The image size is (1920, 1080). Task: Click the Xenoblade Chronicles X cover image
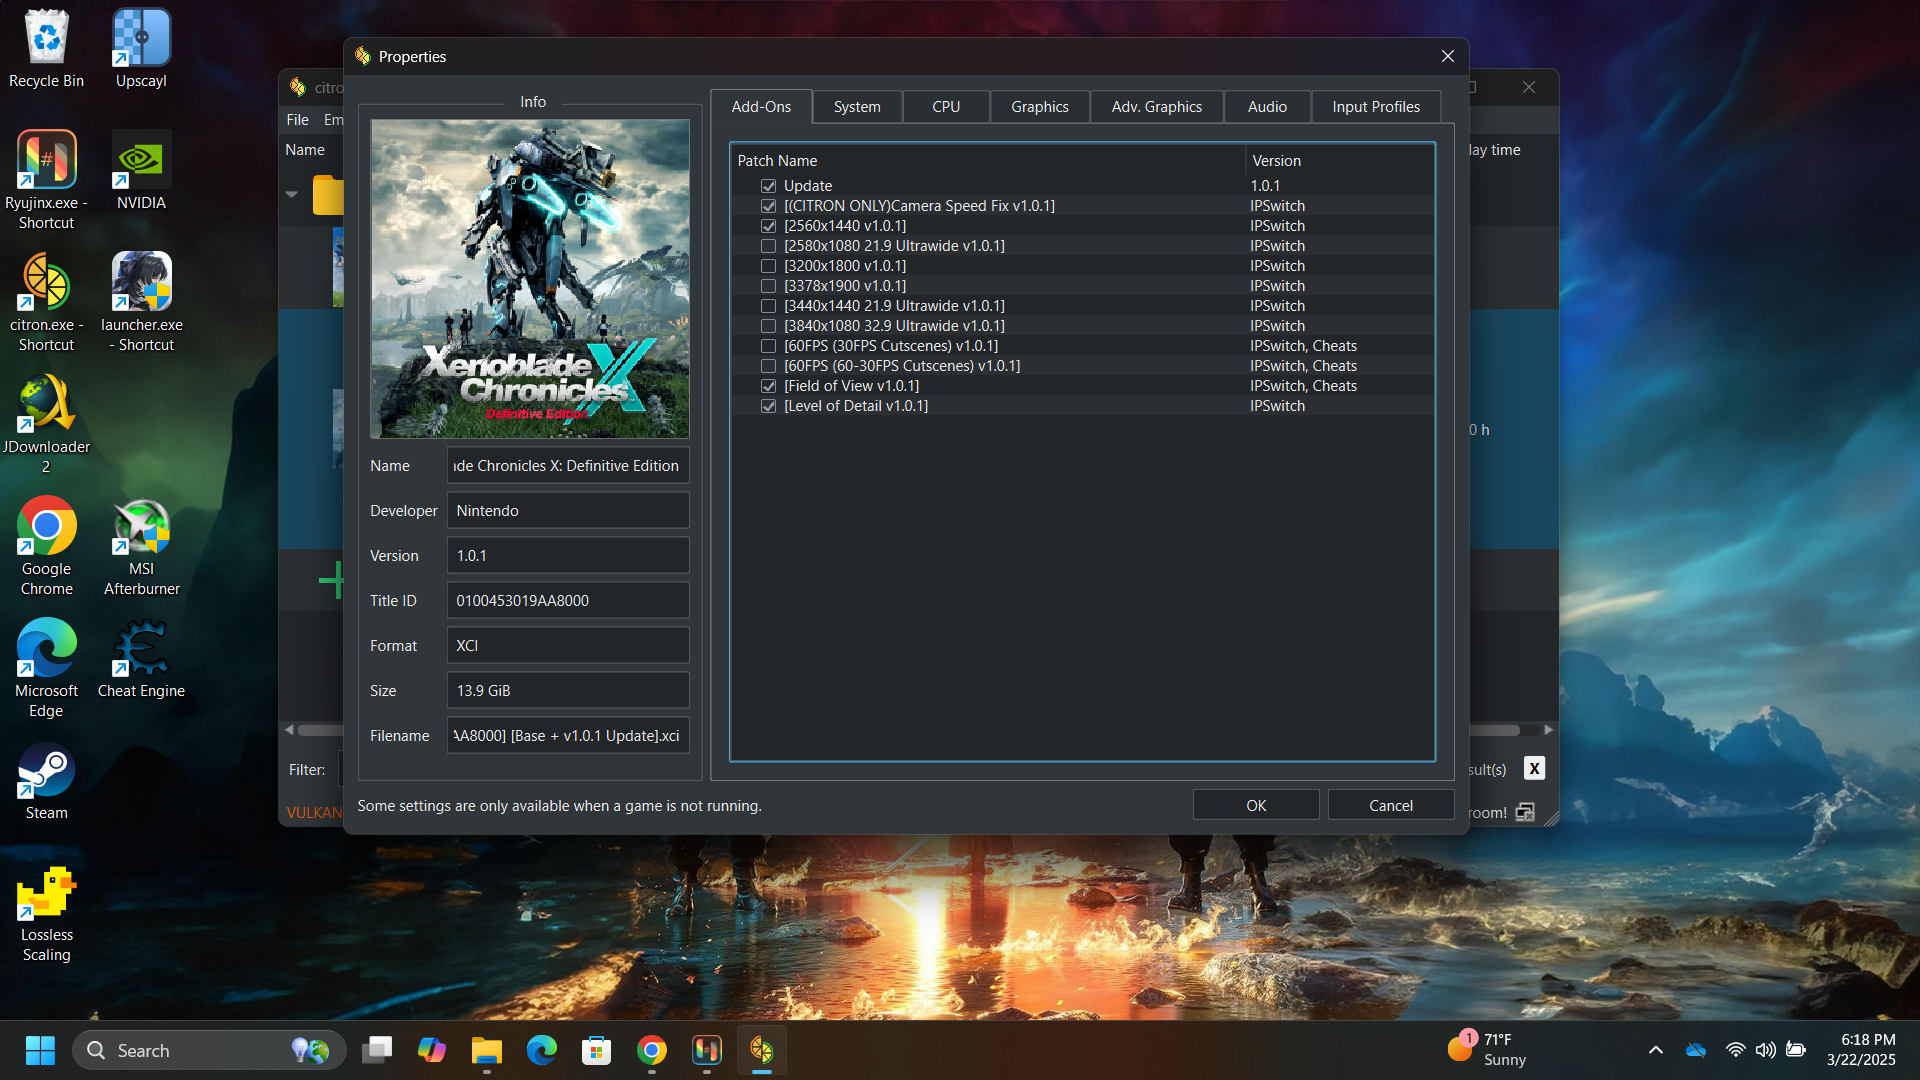point(530,279)
